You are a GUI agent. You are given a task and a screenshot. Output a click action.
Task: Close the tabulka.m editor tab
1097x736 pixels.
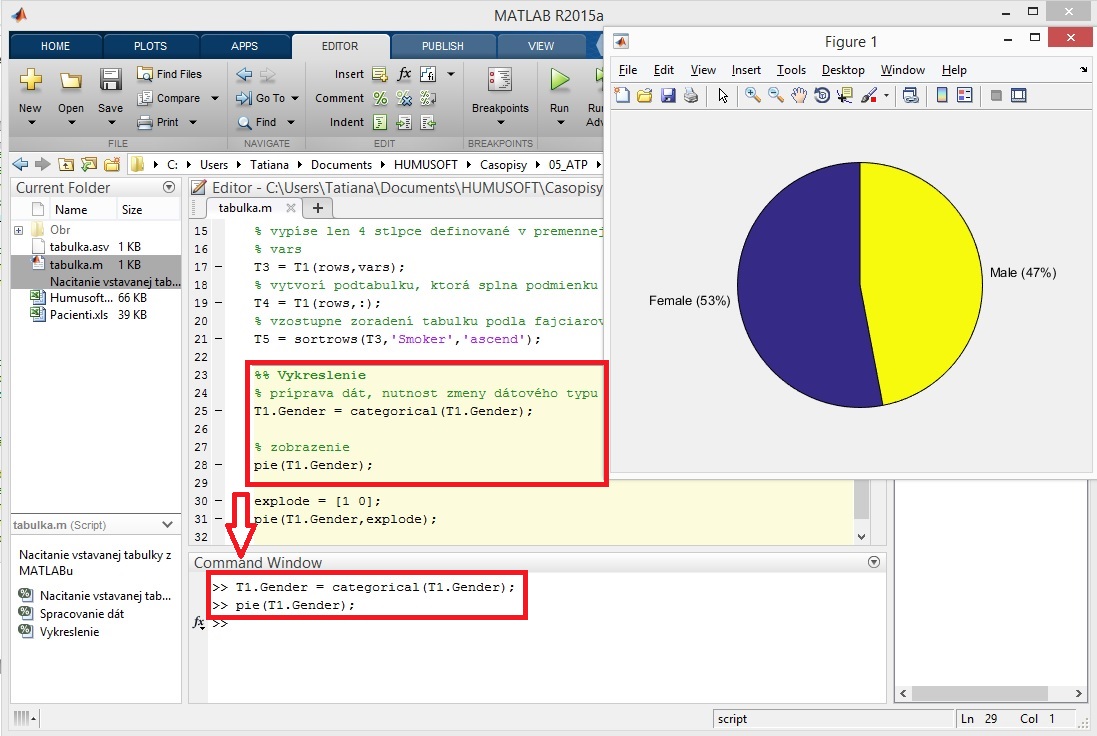tap(290, 208)
